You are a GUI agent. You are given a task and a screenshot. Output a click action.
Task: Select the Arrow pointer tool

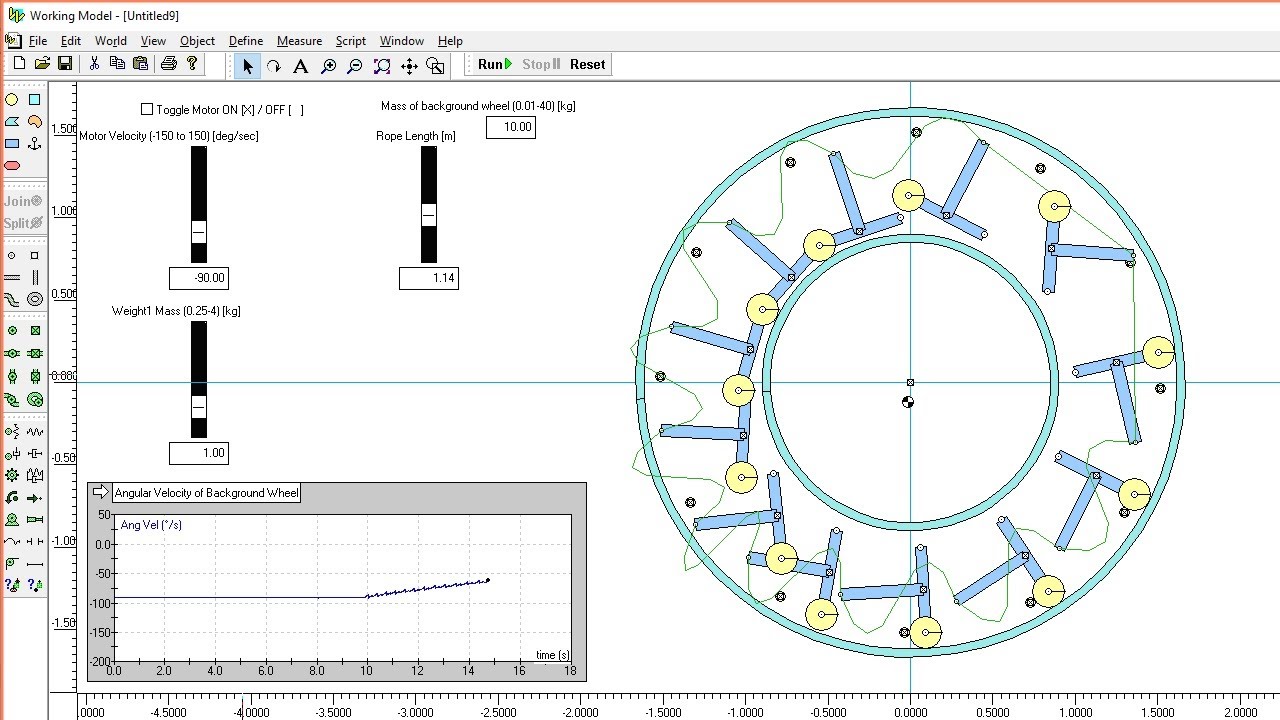247,66
